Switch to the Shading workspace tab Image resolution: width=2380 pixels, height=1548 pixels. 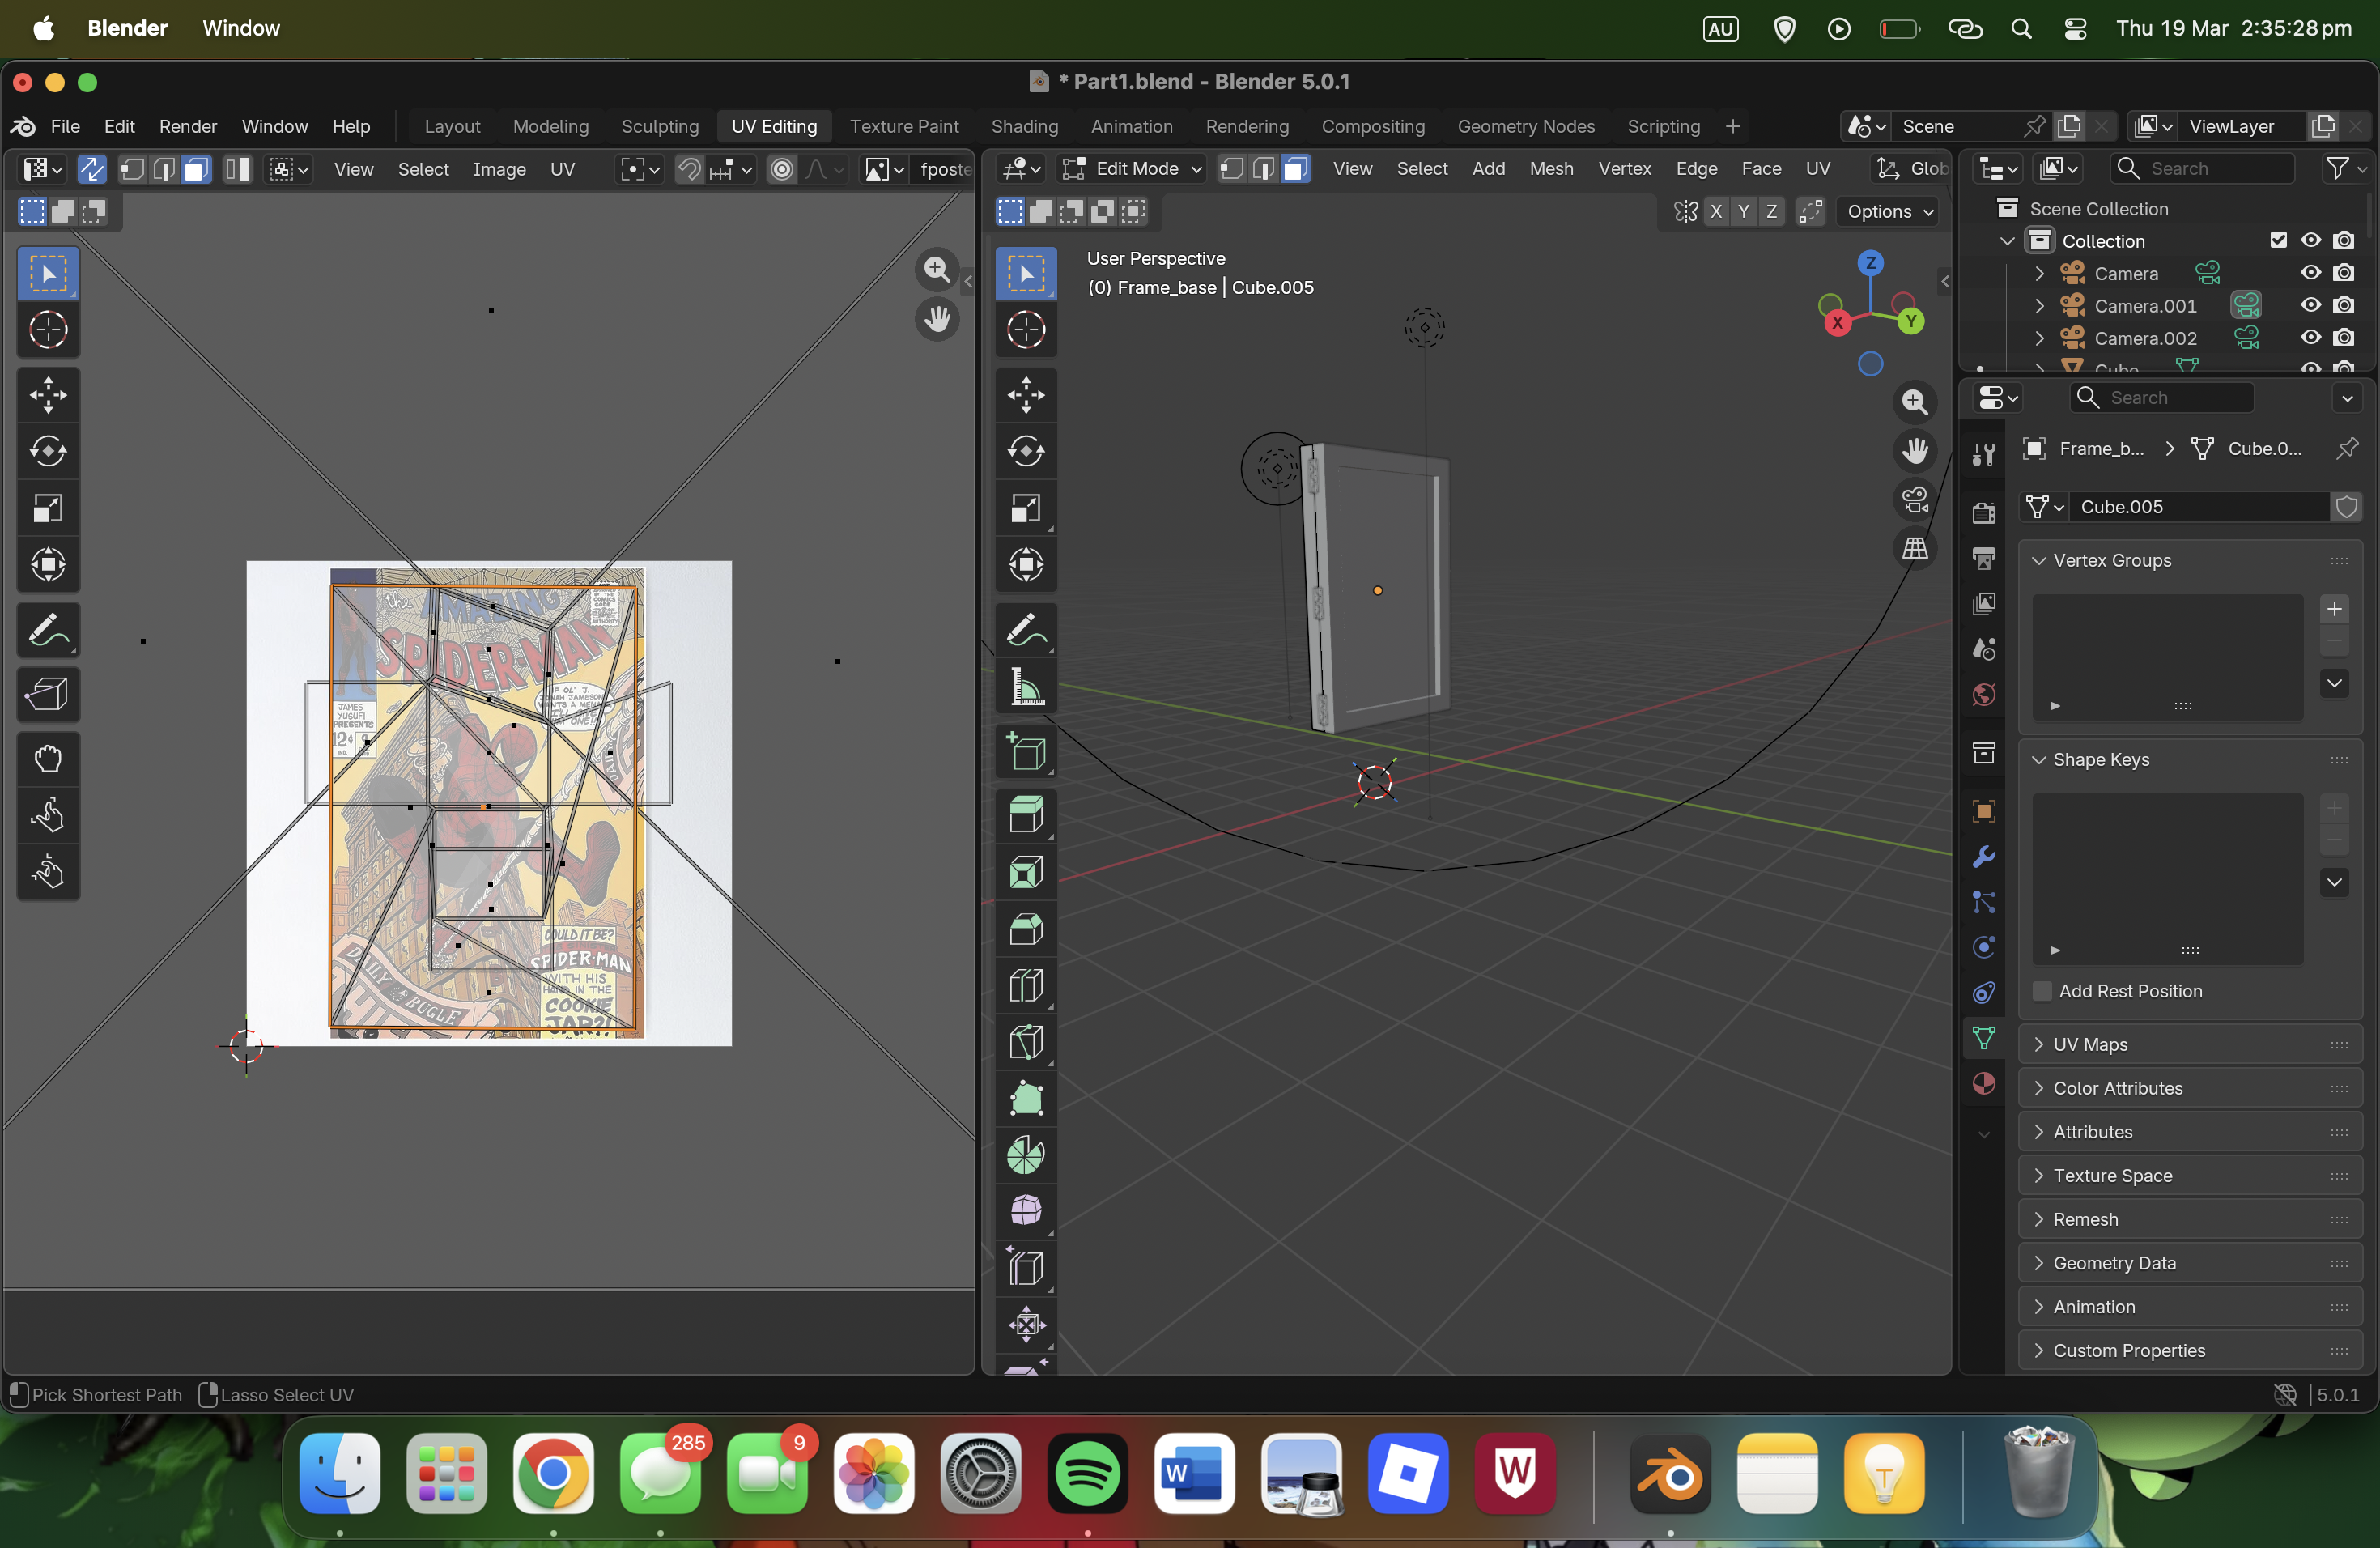tap(1024, 126)
